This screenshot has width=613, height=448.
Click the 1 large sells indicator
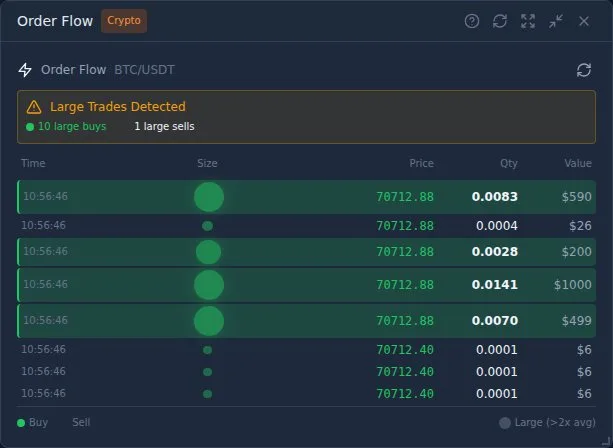(x=164, y=126)
